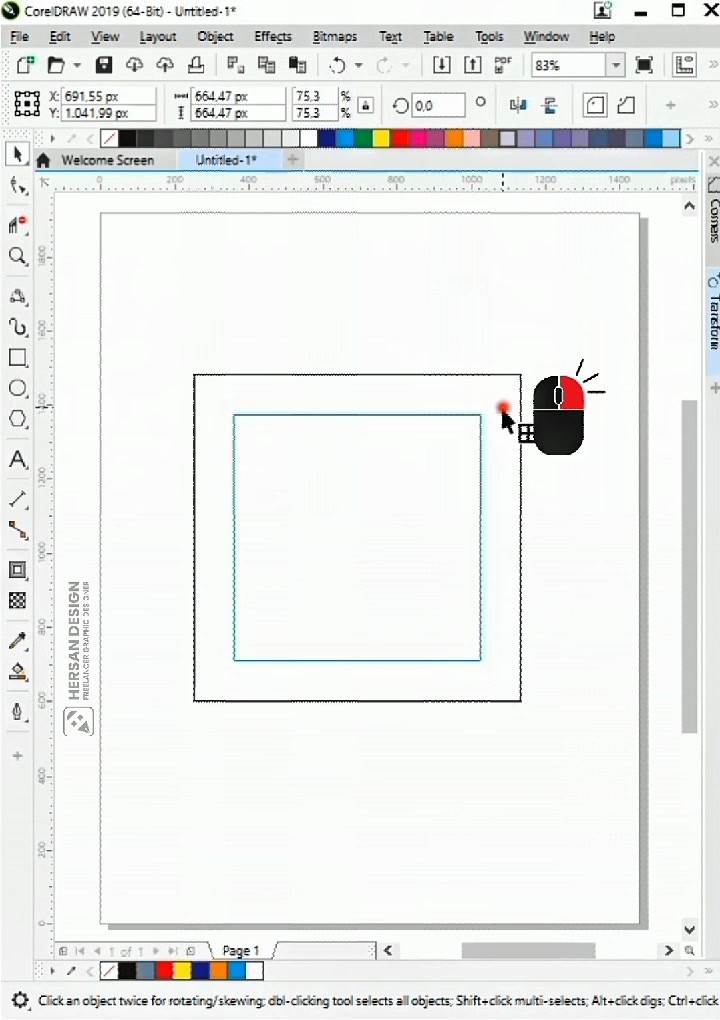Image resolution: width=720 pixels, height=1020 pixels.
Task: Select the Color Eyedropper tool
Action: tap(18, 641)
